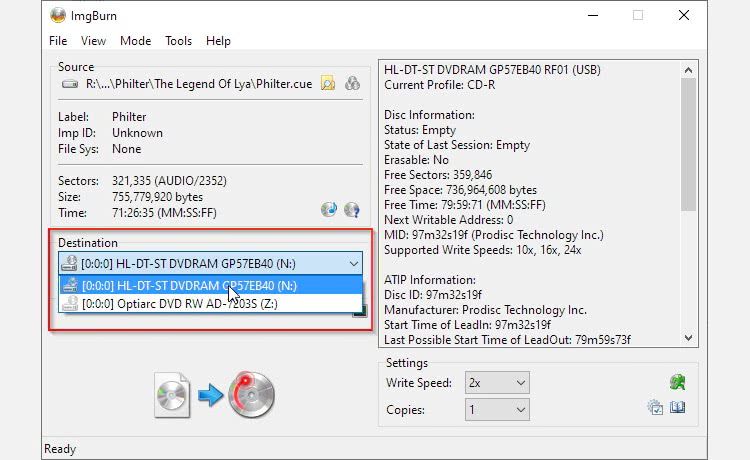Viewport: 750px width, 460px height.
Task: Click the disc info panel scrollbar thumb
Action: point(688,144)
